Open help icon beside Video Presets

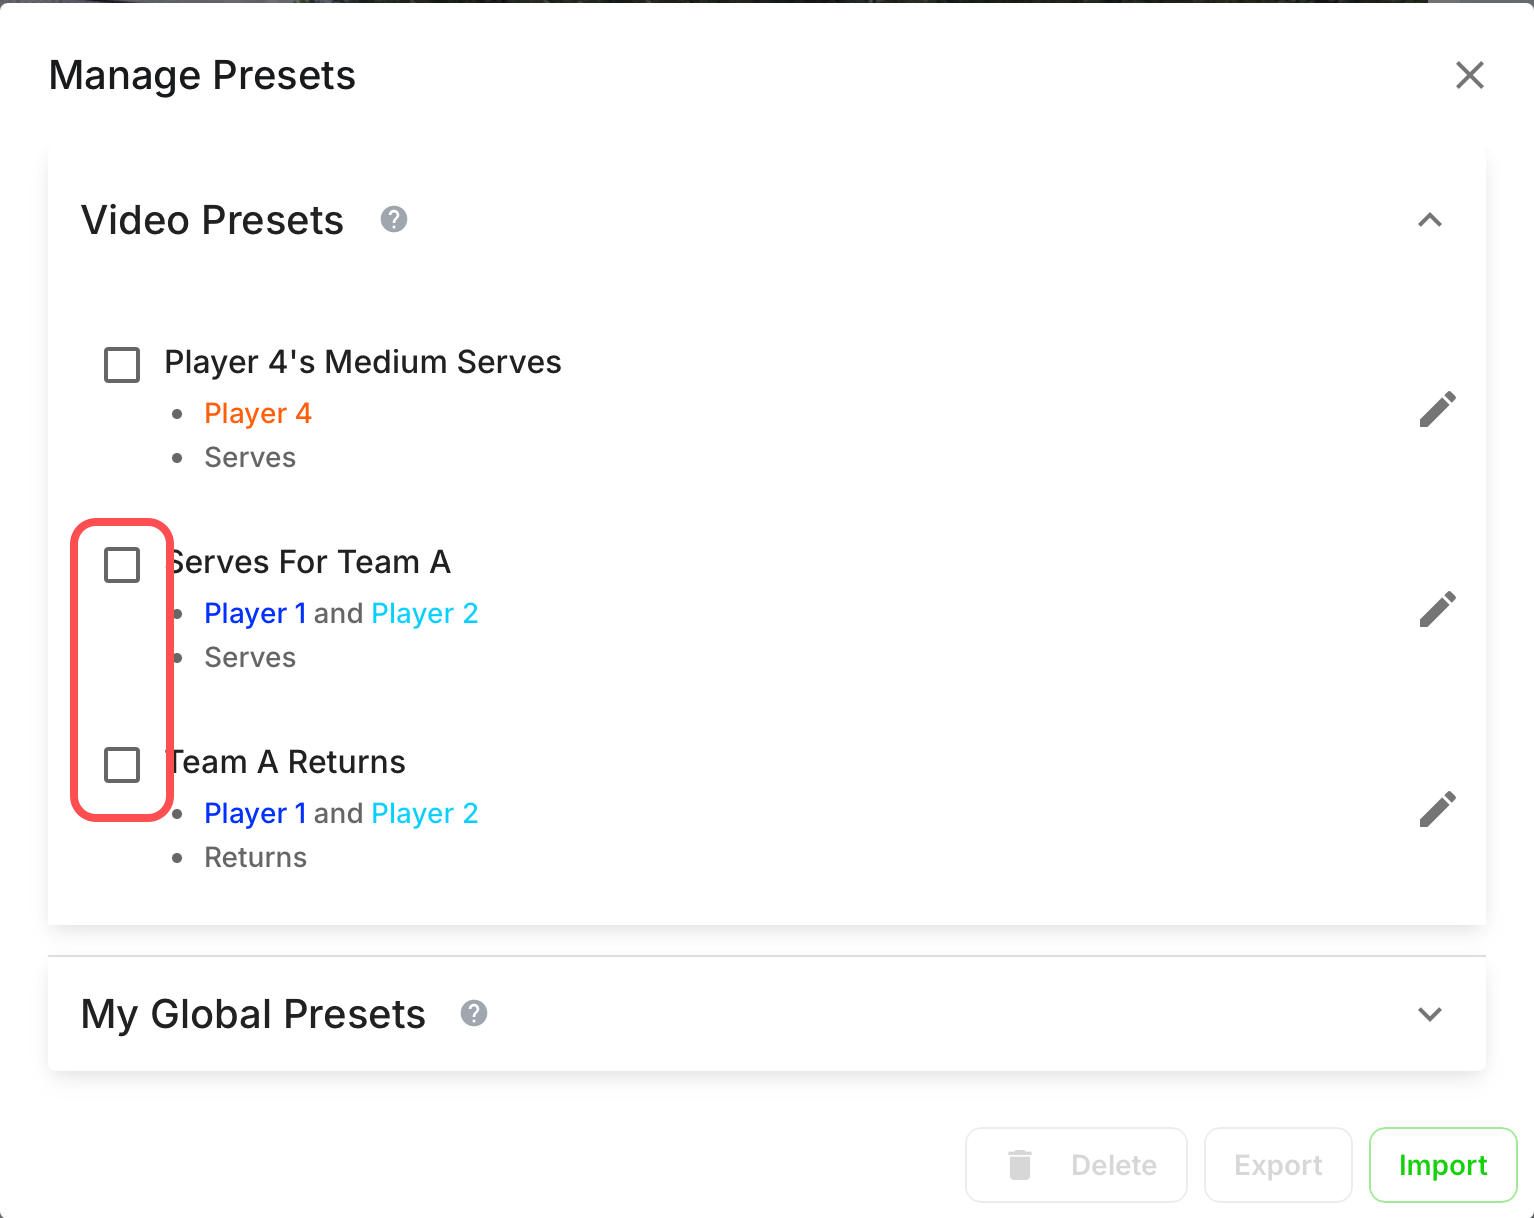394,219
